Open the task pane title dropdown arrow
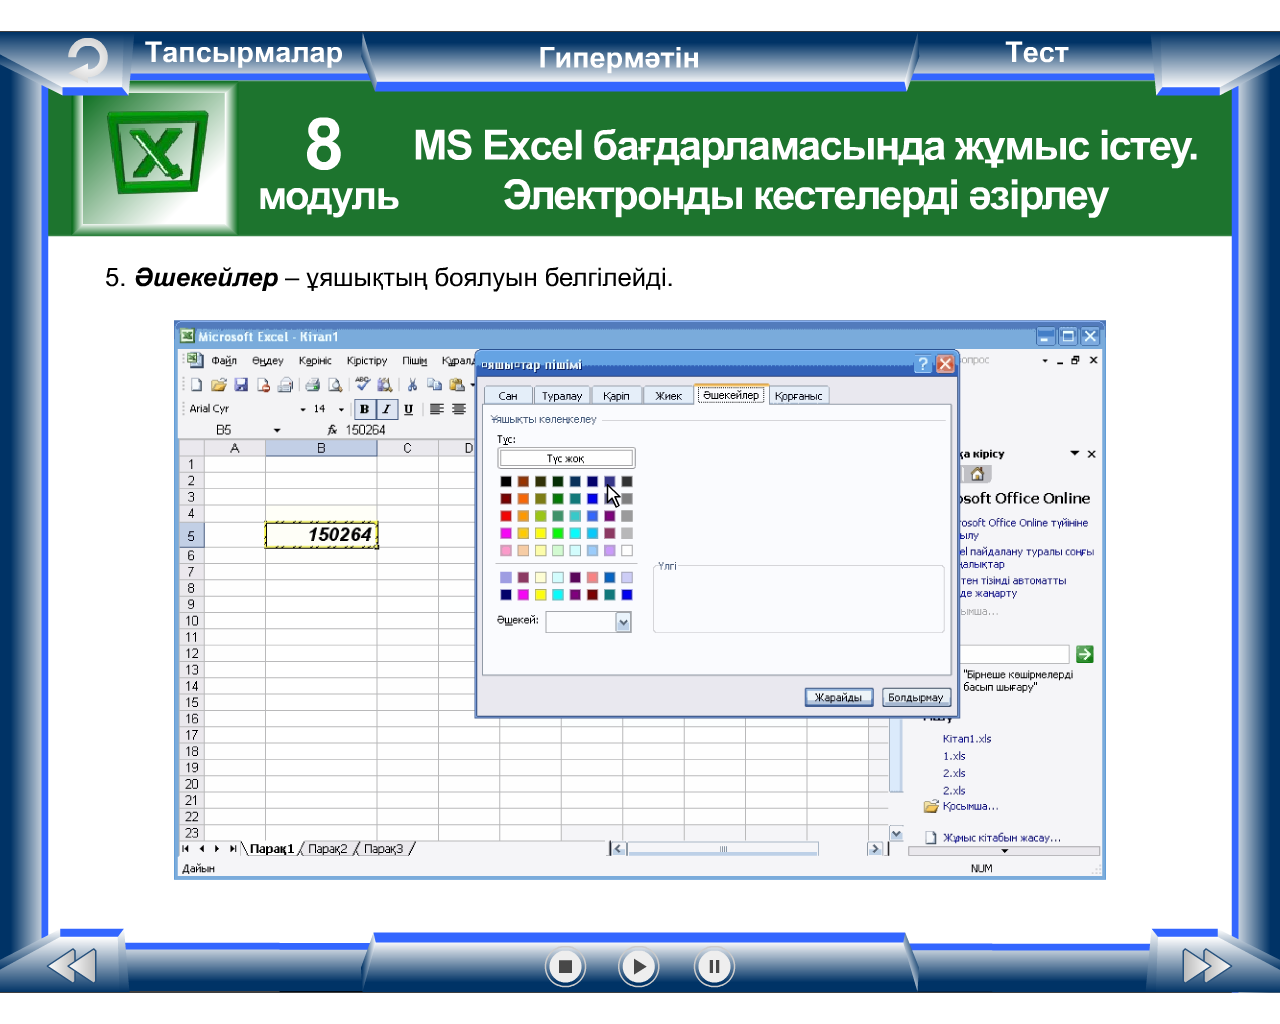This screenshot has width=1280, height=1024. (x=1075, y=453)
